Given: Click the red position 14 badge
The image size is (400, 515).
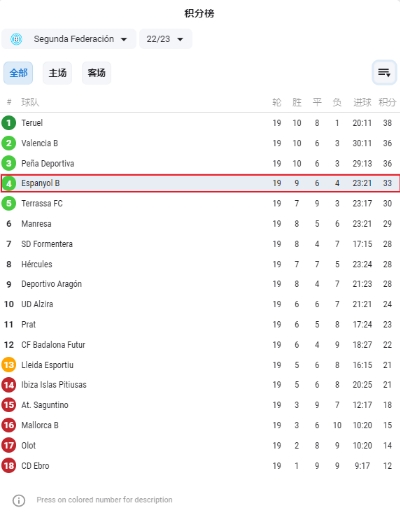Looking at the screenshot, I should (x=9, y=385).
